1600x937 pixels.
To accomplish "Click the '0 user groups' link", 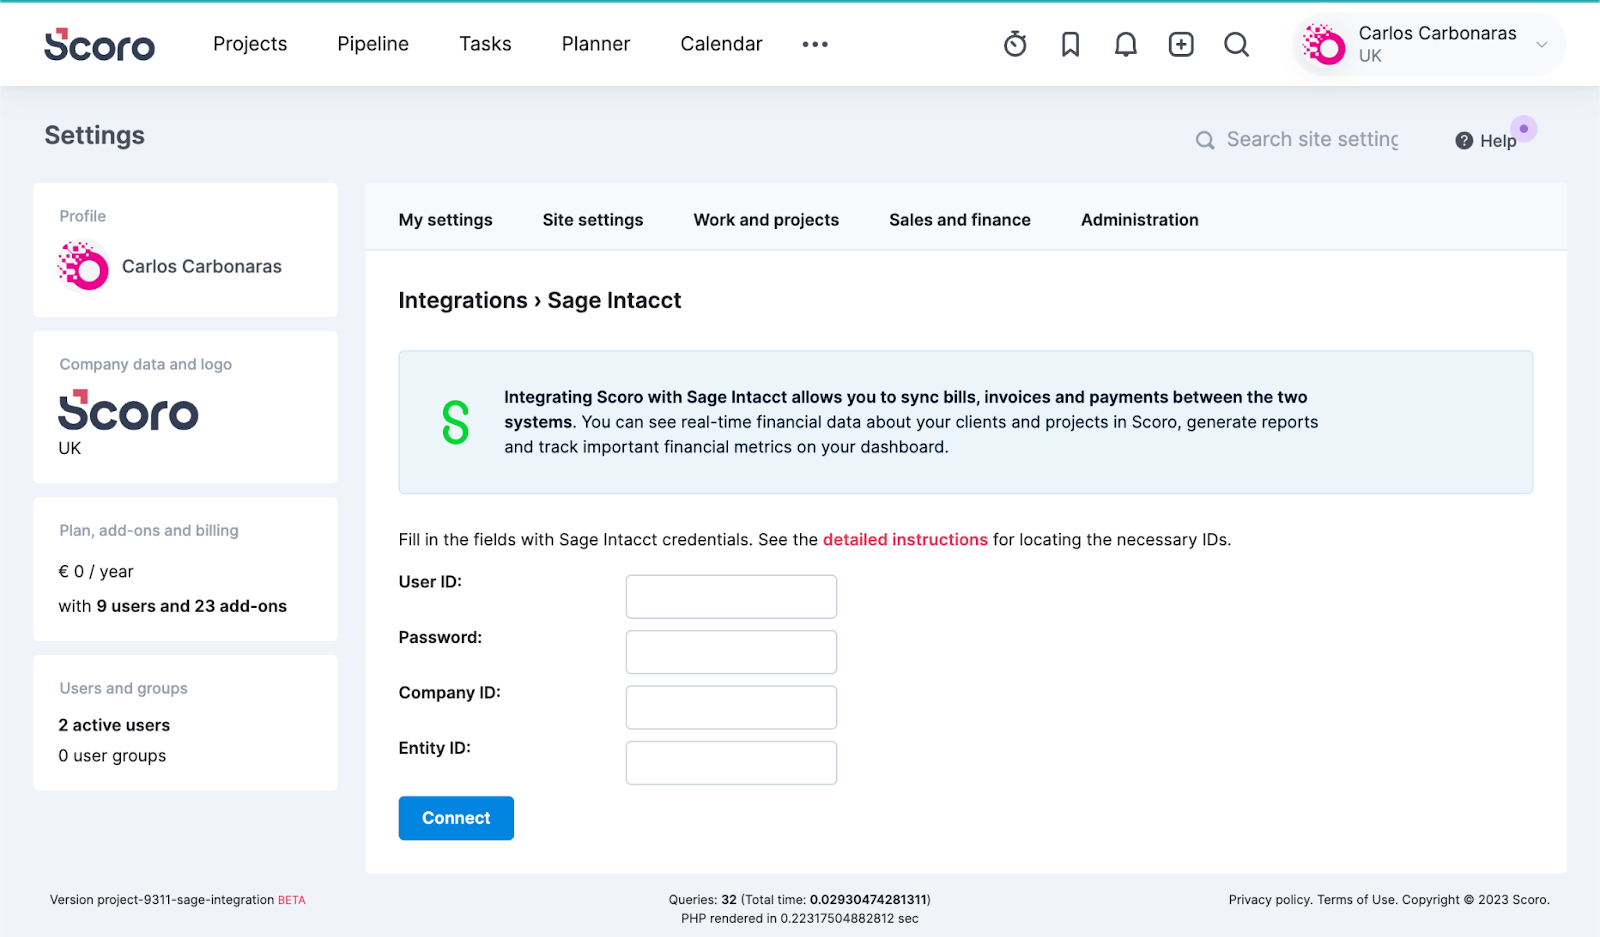I will click(x=112, y=756).
